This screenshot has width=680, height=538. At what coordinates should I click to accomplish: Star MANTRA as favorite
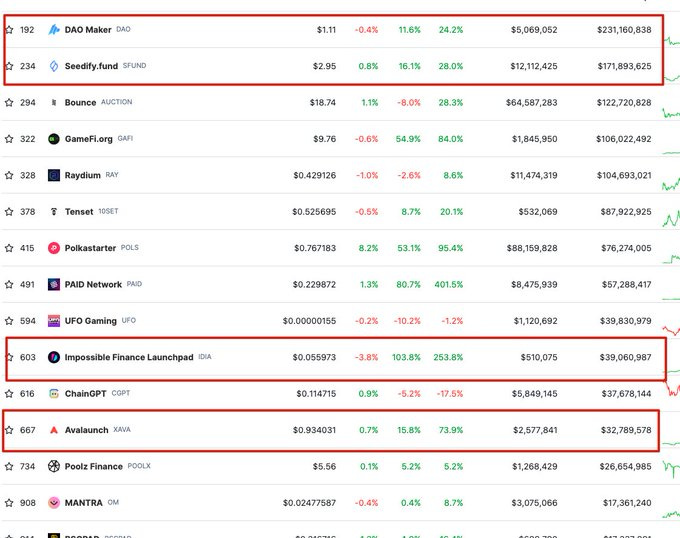point(9,503)
